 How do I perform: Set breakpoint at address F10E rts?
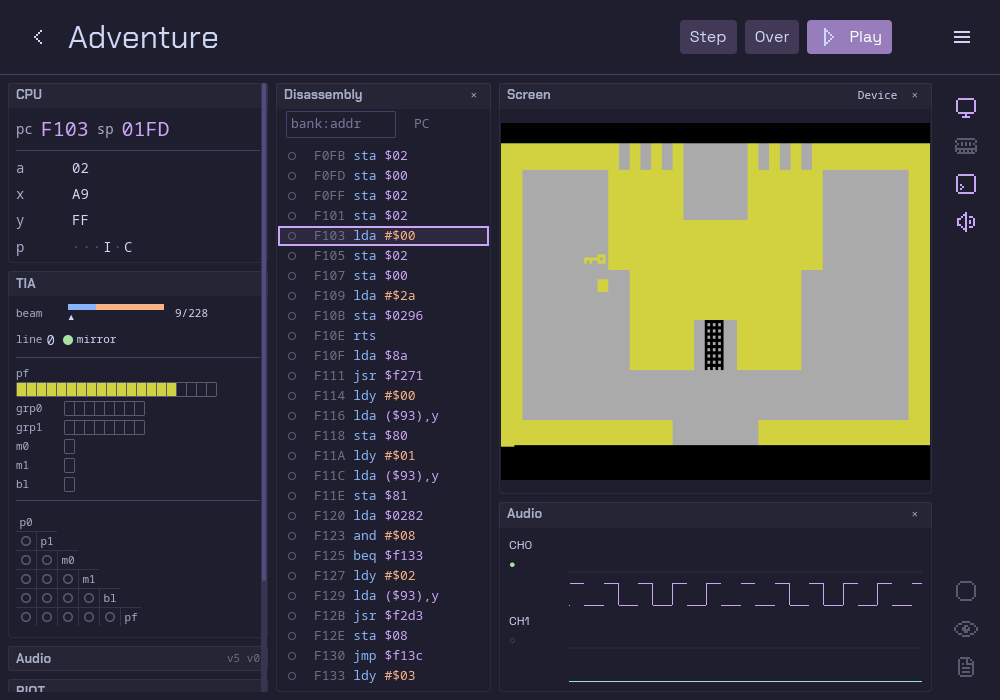click(291, 336)
